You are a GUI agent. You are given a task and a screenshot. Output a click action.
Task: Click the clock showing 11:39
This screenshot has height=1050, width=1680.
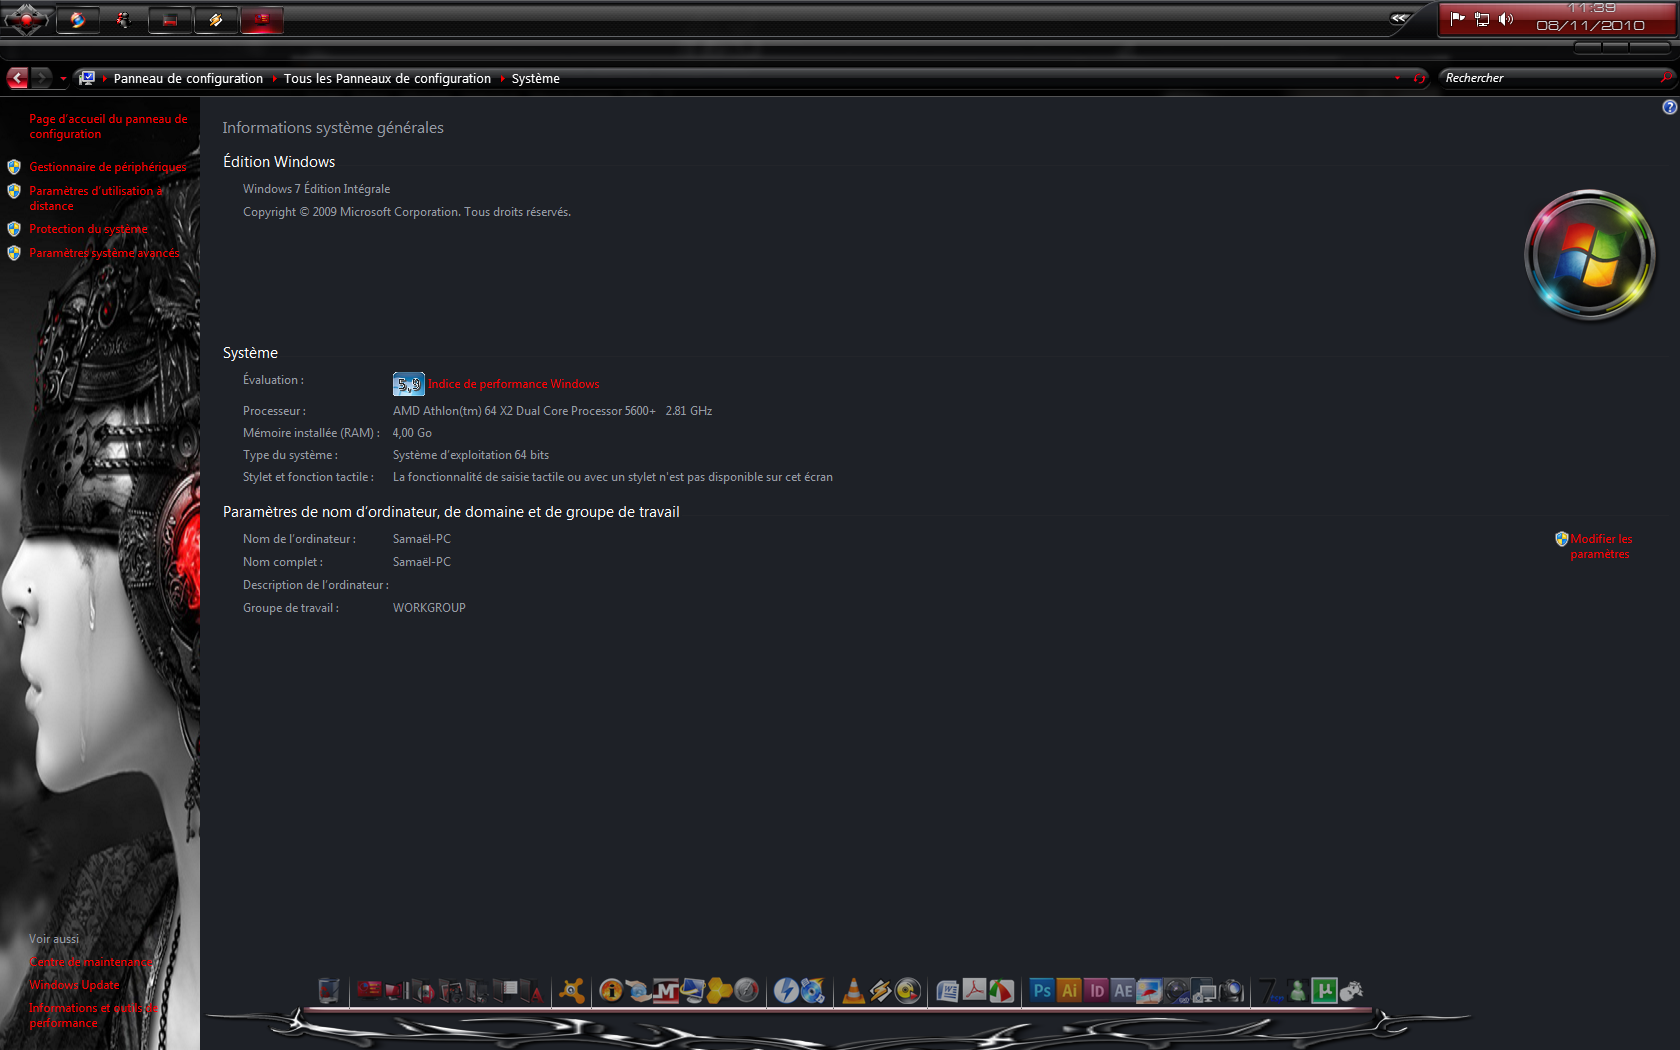click(1591, 8)
